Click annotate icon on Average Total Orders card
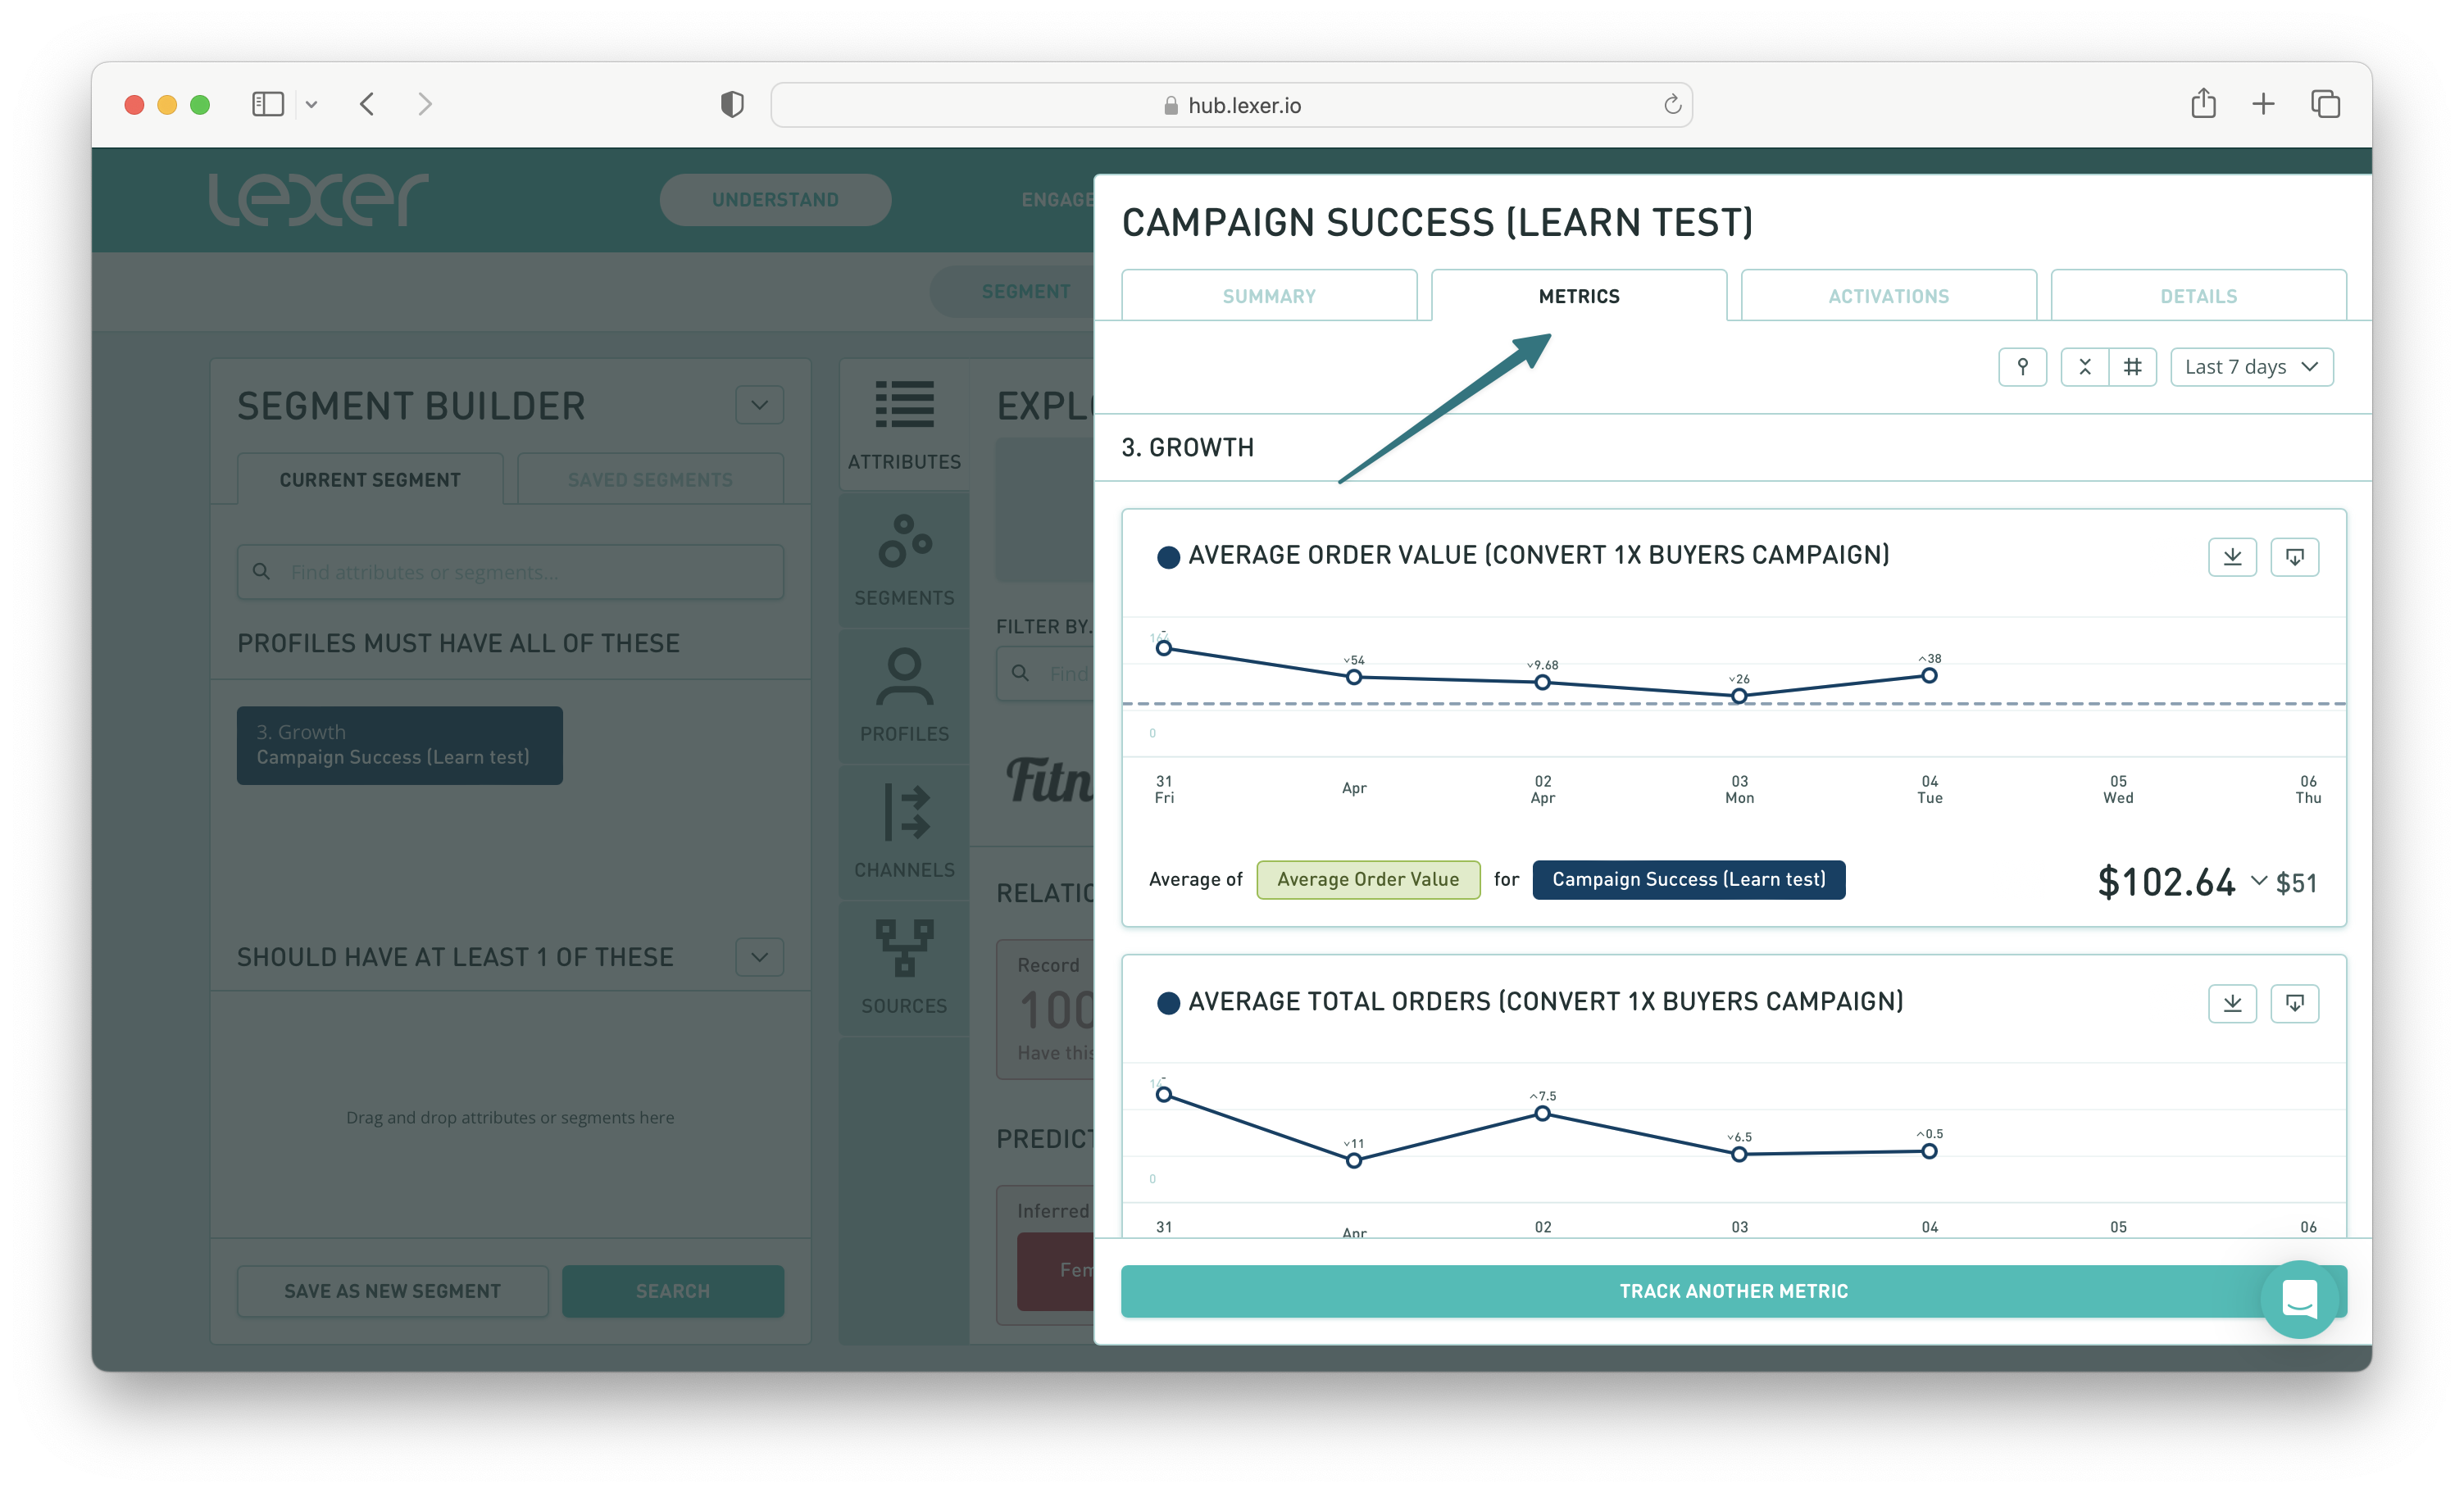2464x1493 pixels. 2295,1003
